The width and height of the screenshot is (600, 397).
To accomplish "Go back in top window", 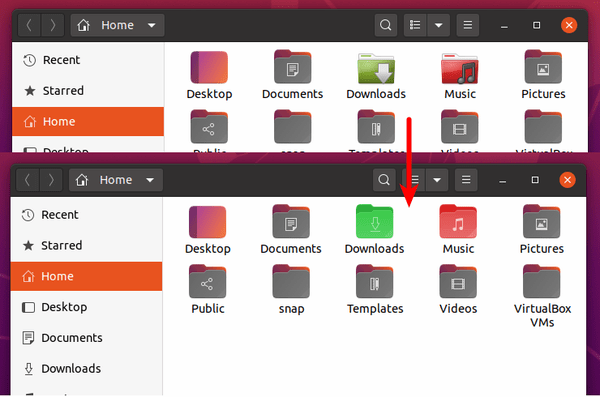I will click(29, 25).
